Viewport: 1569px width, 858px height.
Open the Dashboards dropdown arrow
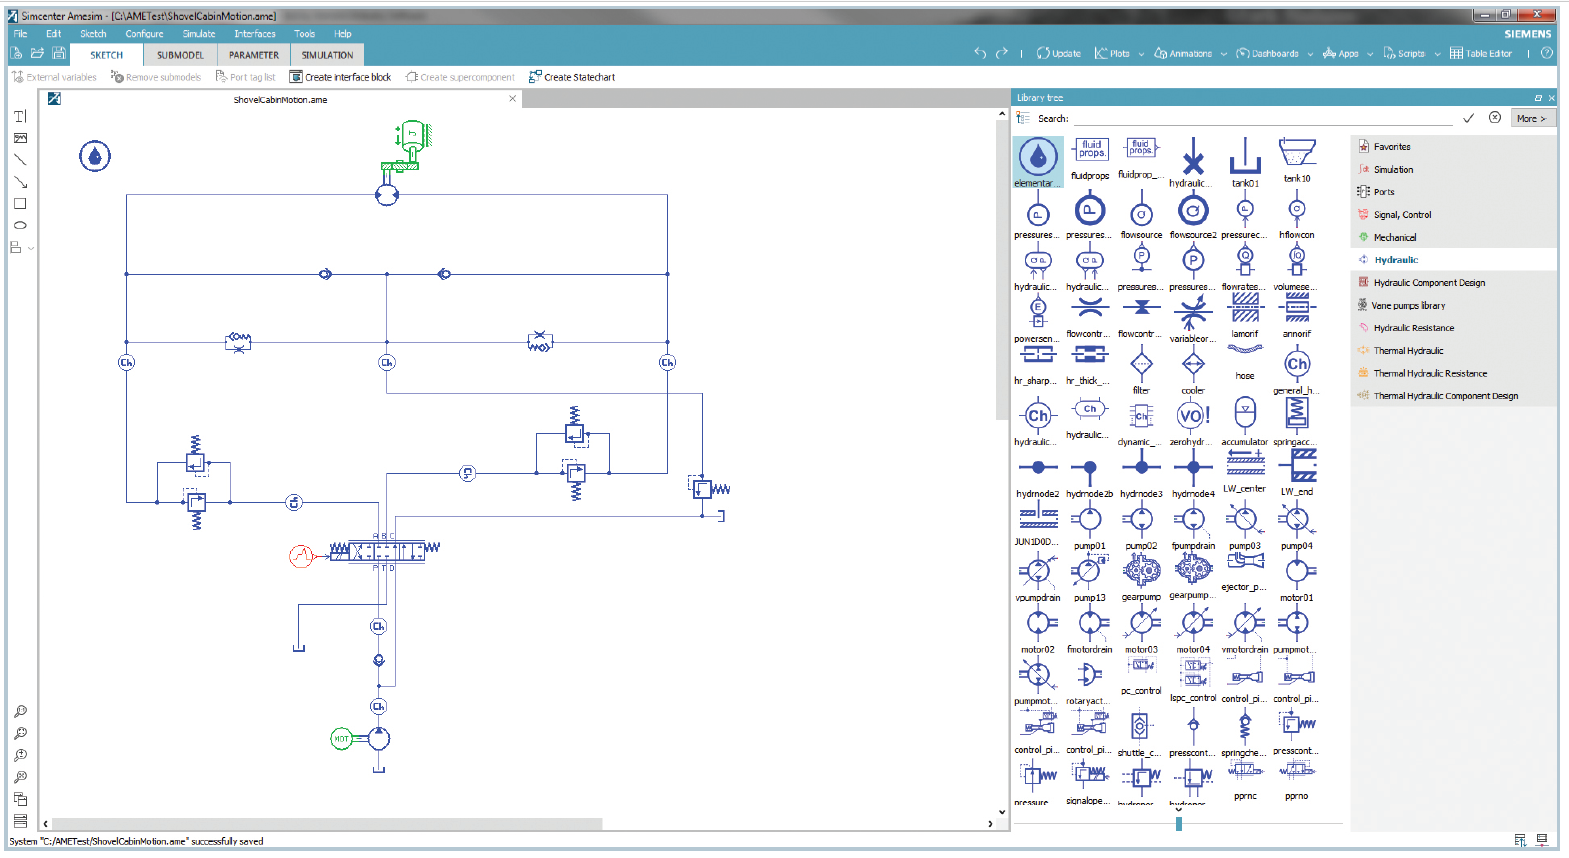tap(1310, 54)
